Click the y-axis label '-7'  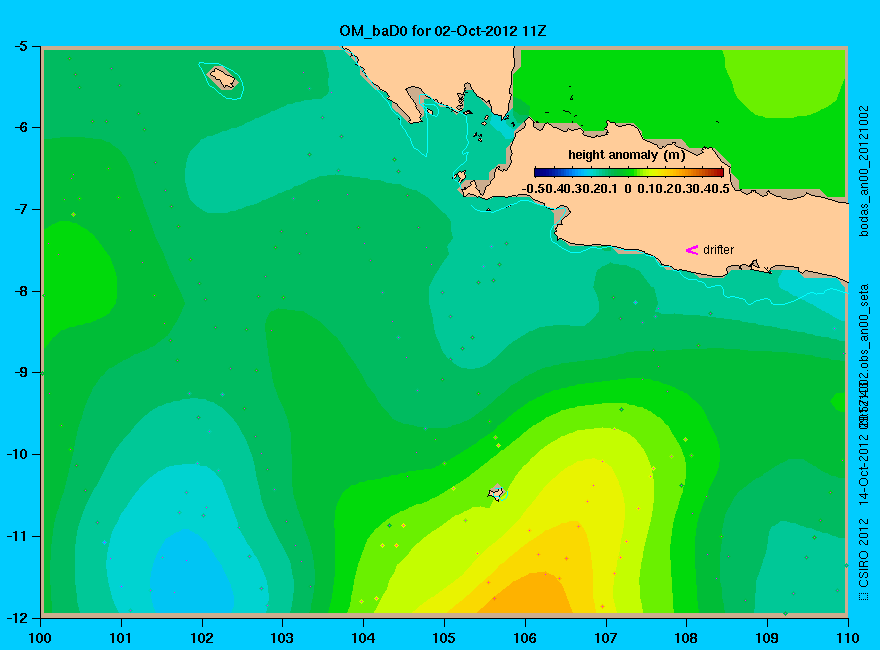pos(20,209)
